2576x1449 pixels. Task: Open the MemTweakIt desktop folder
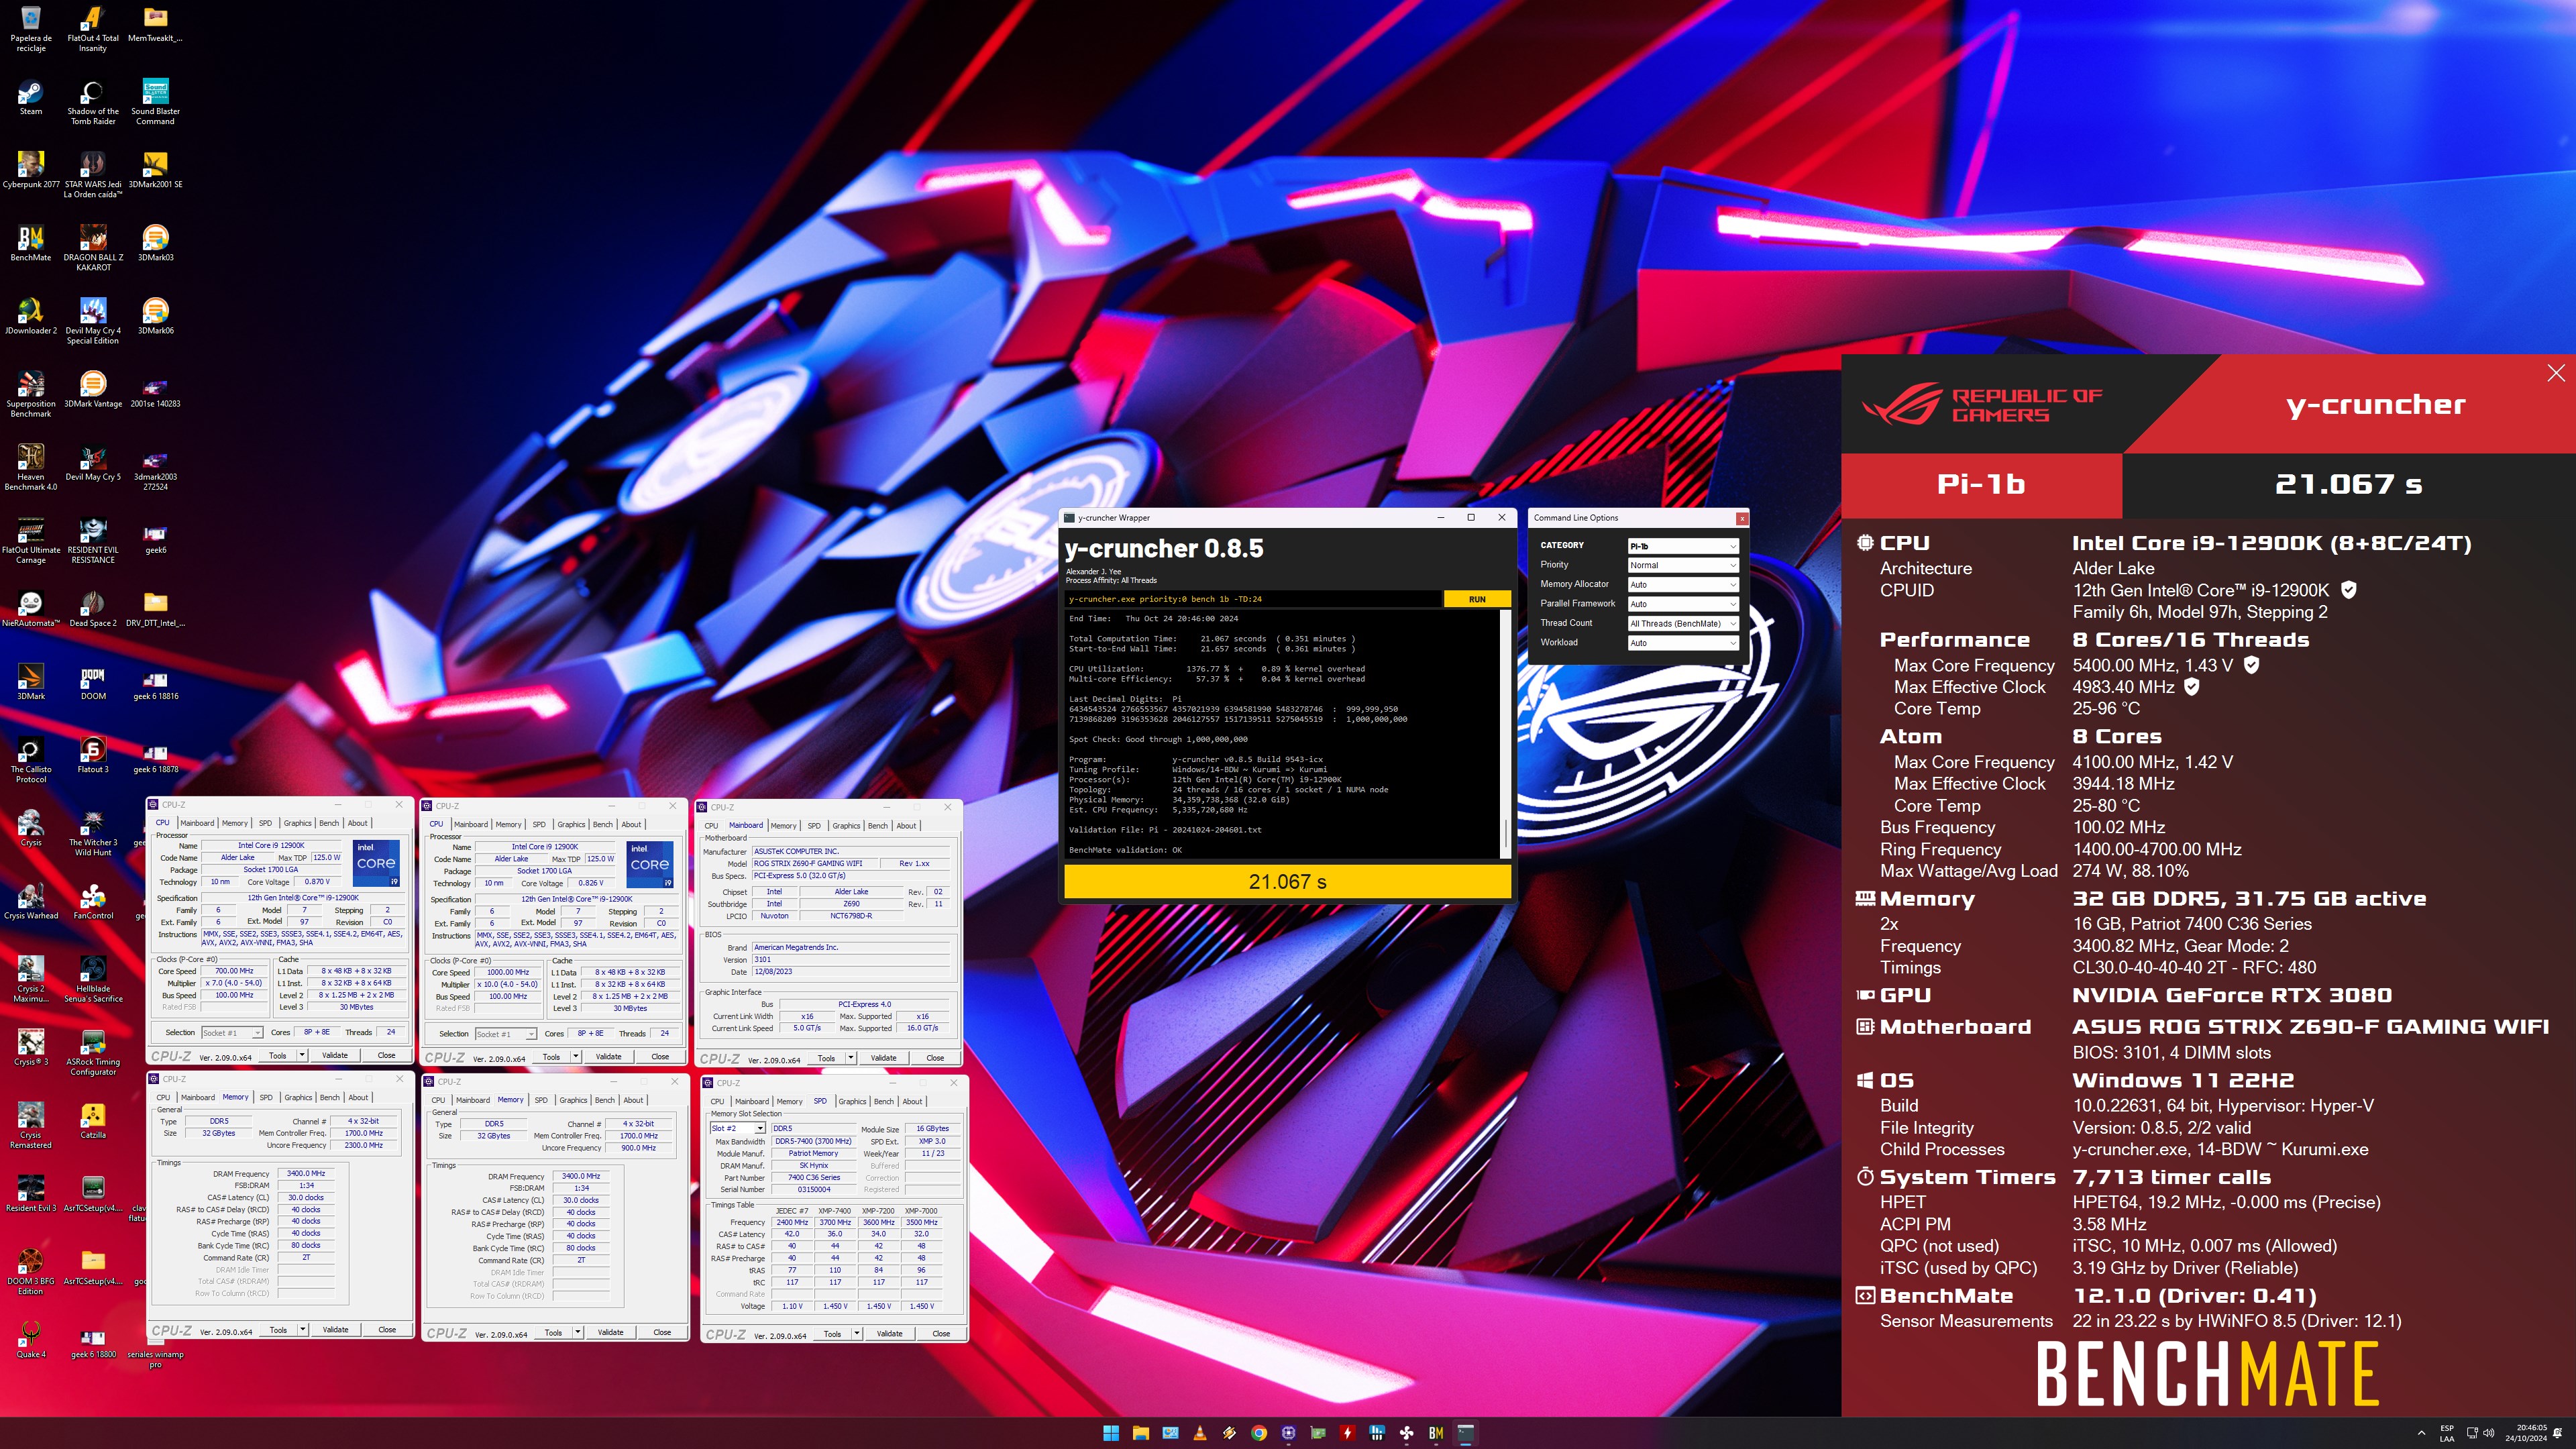155,24
